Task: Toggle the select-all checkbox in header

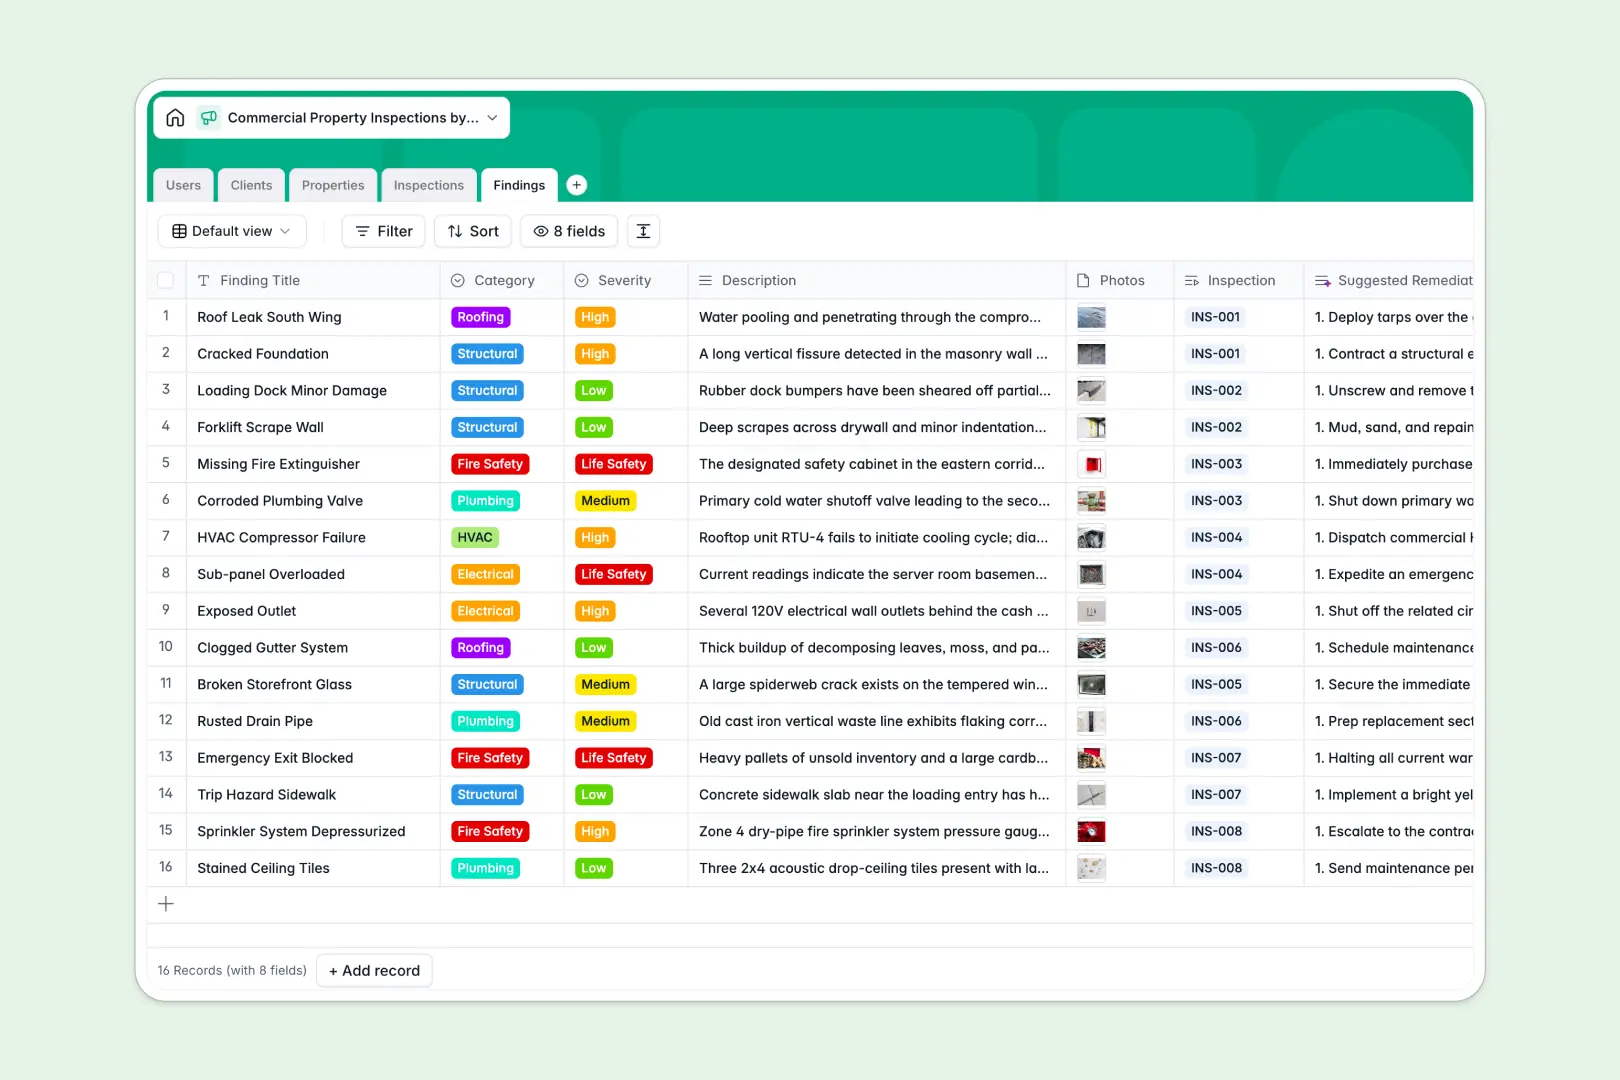Action: tap(166, 281)
